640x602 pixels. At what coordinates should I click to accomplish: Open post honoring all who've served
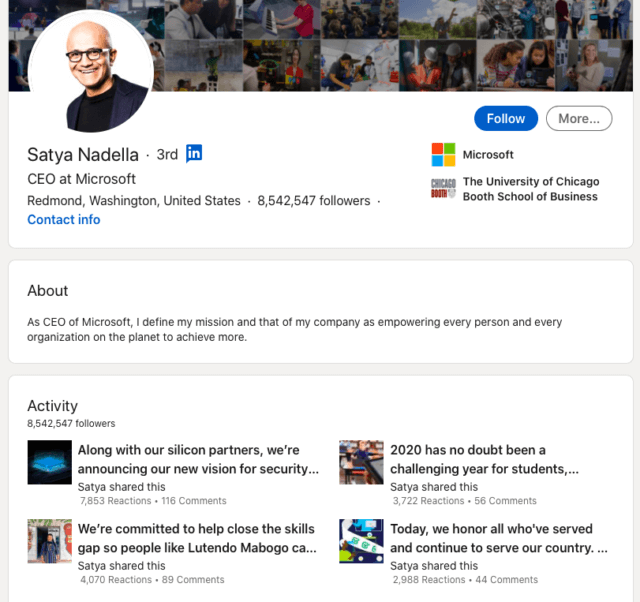(499, 538)
